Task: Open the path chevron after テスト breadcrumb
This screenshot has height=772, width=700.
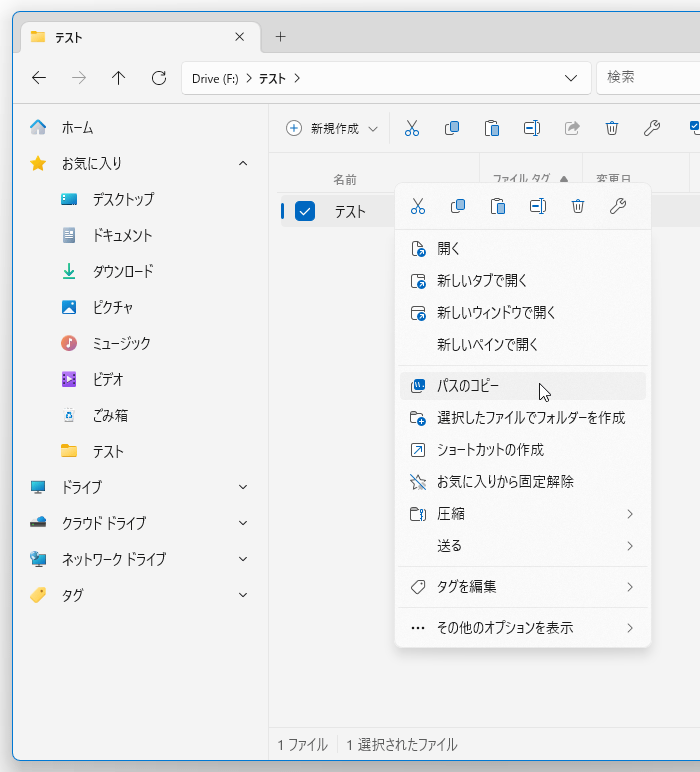Action: 297,78
